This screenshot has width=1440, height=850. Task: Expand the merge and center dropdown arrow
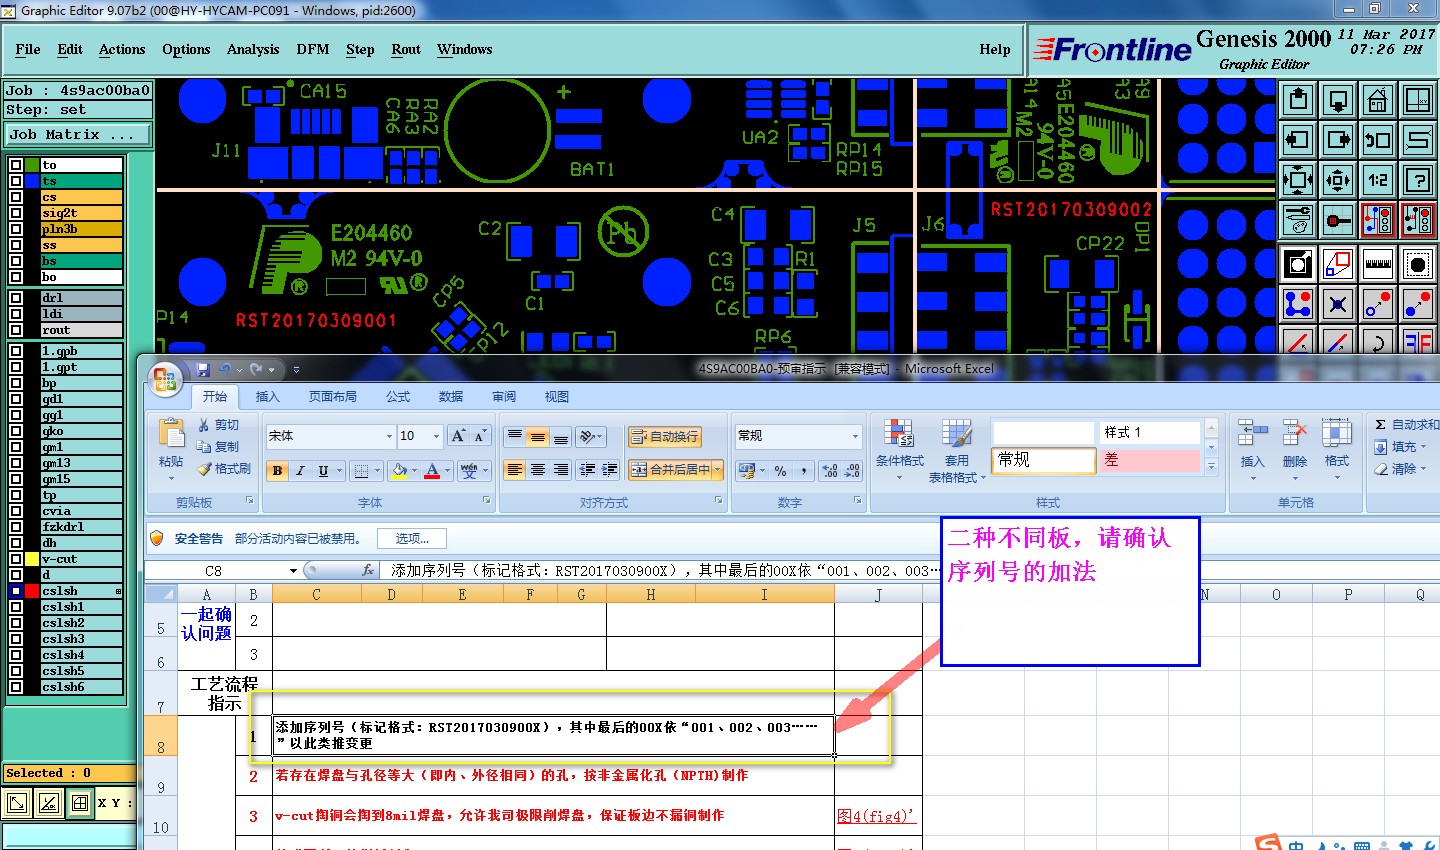[x=718, y=469]
